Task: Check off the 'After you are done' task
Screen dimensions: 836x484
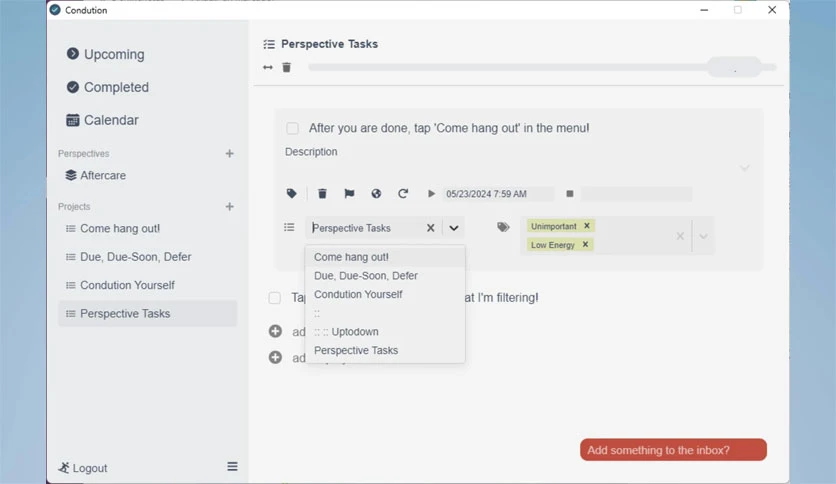Action: click(292, 128)
